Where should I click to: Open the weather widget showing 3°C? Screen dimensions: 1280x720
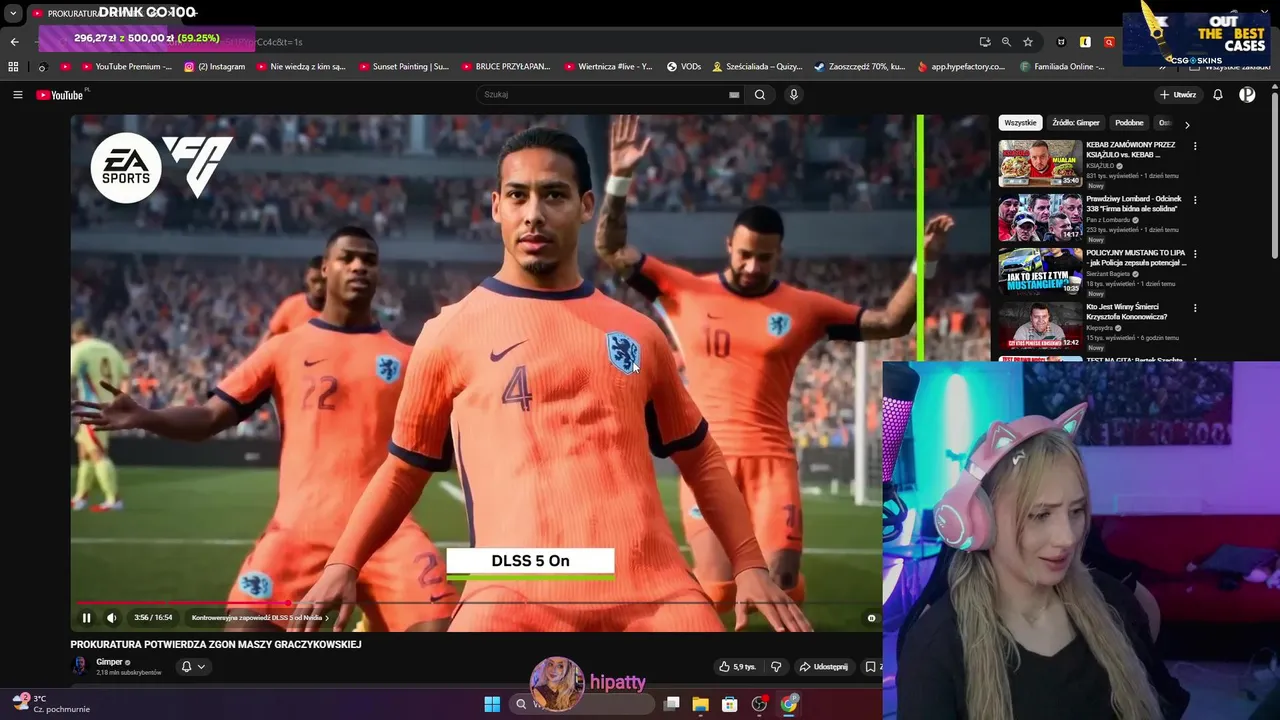click(51, 703)
